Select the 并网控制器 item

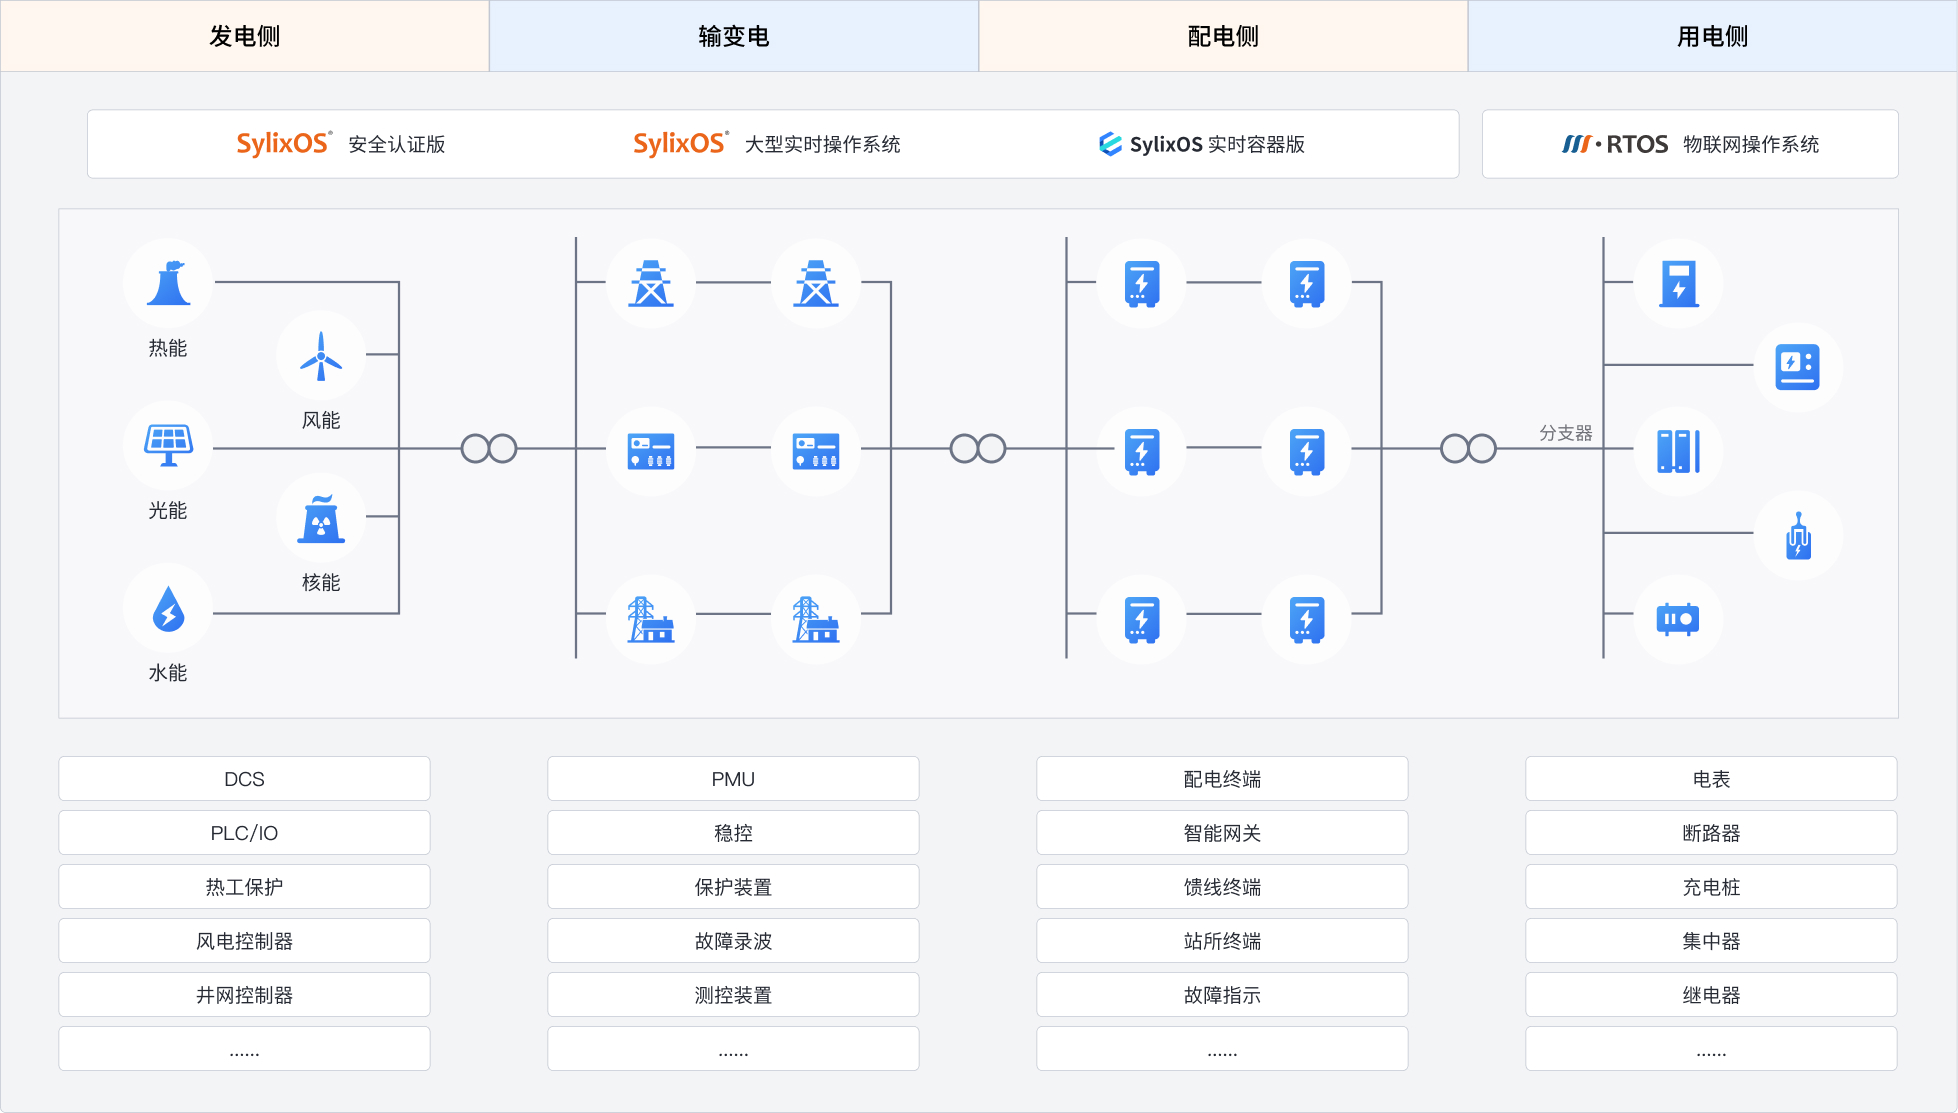point(244,995)
